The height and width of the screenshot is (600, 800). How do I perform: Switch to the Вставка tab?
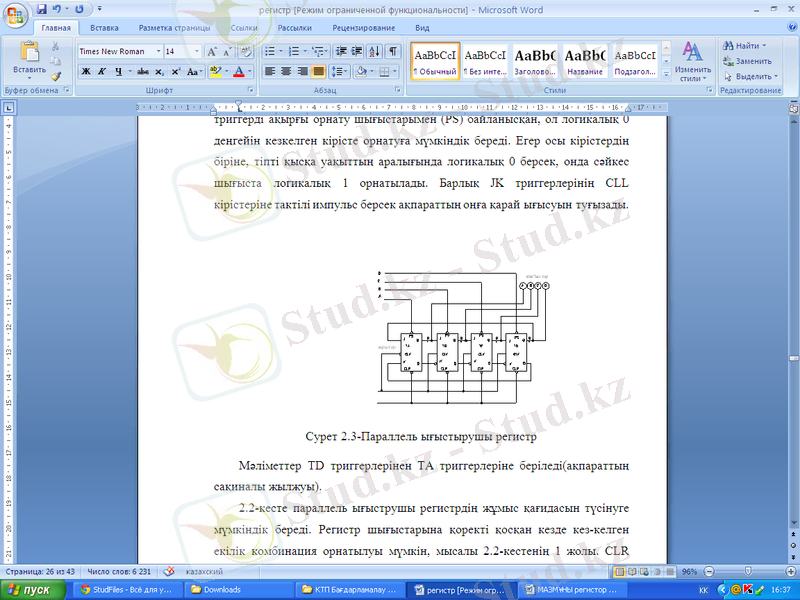(x=104, y=29)
